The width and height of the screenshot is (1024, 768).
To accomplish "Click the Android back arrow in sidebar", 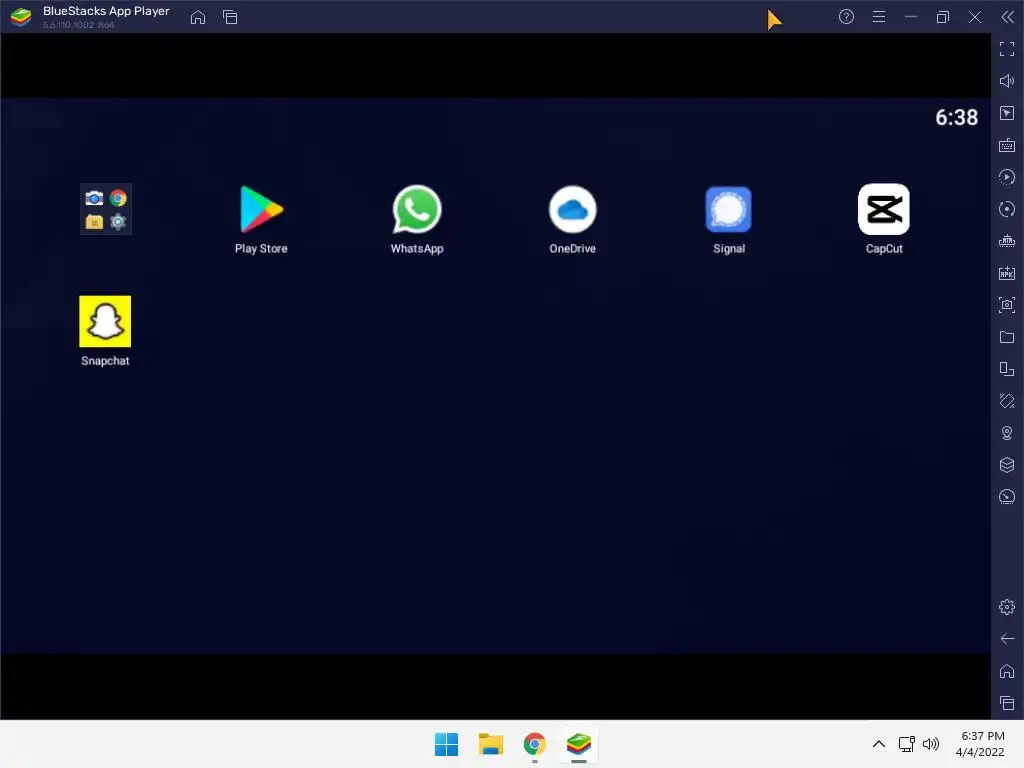I will click(1006, 639).
